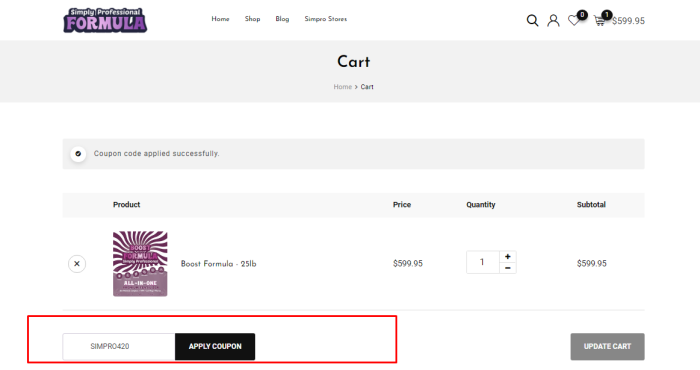Open the wishlist heart icon

pos(574,21)
